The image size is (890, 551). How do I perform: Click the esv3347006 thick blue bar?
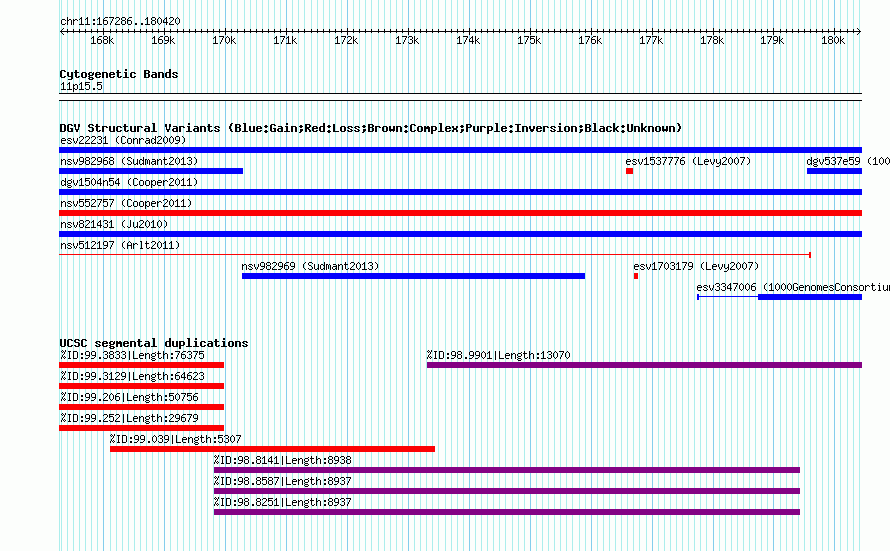click(810, 297)
